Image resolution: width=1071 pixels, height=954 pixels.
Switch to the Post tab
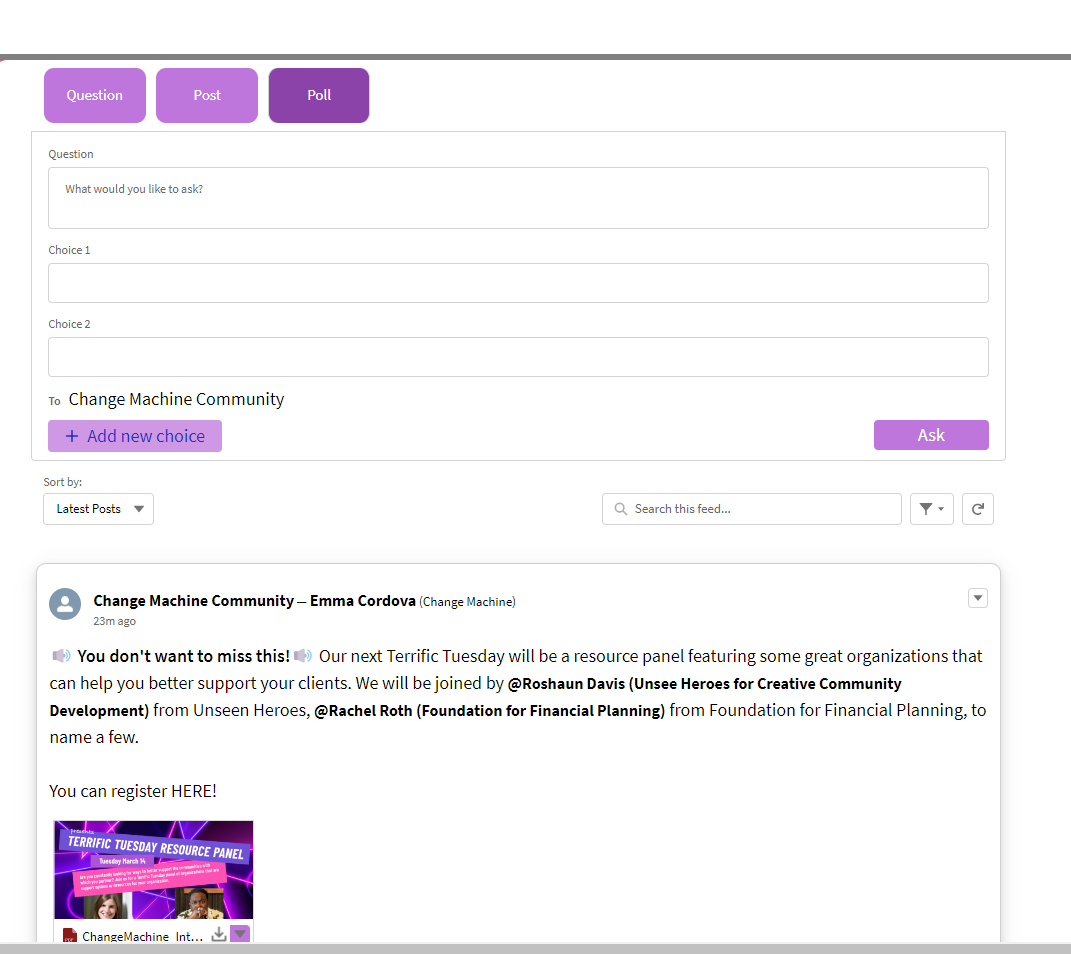pos(207,96)
